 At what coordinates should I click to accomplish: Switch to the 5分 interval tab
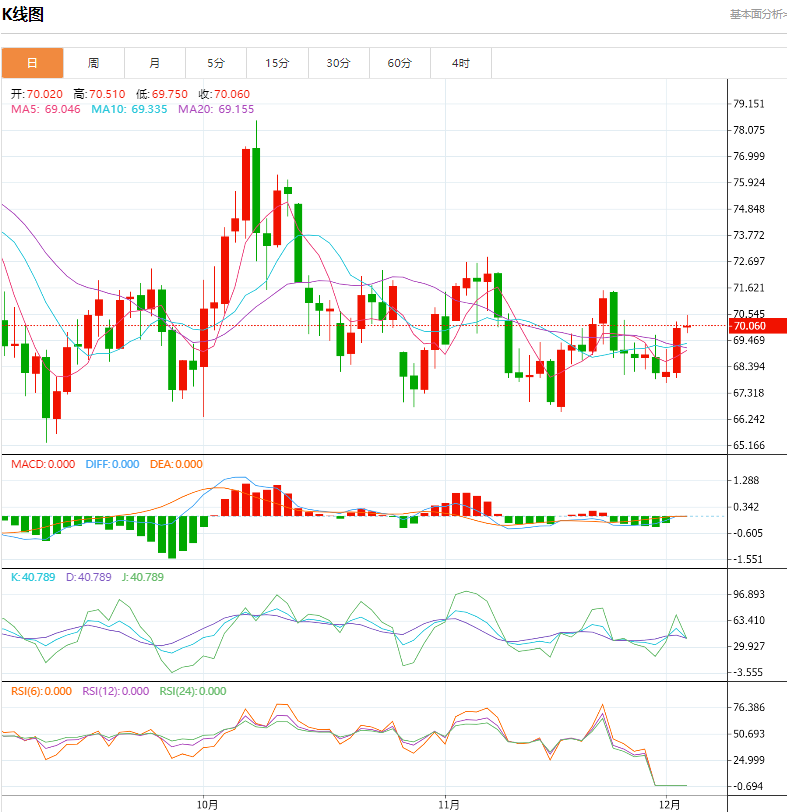point(216,63)
